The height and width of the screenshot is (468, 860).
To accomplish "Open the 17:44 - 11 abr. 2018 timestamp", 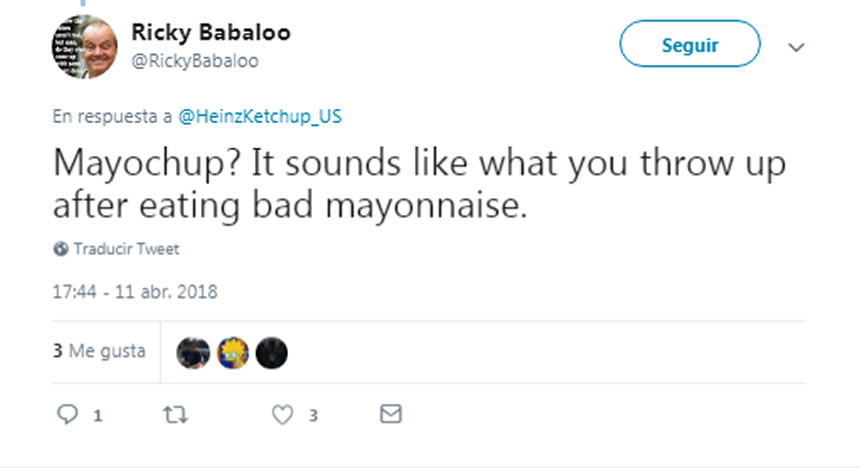I will click(134, 292).
